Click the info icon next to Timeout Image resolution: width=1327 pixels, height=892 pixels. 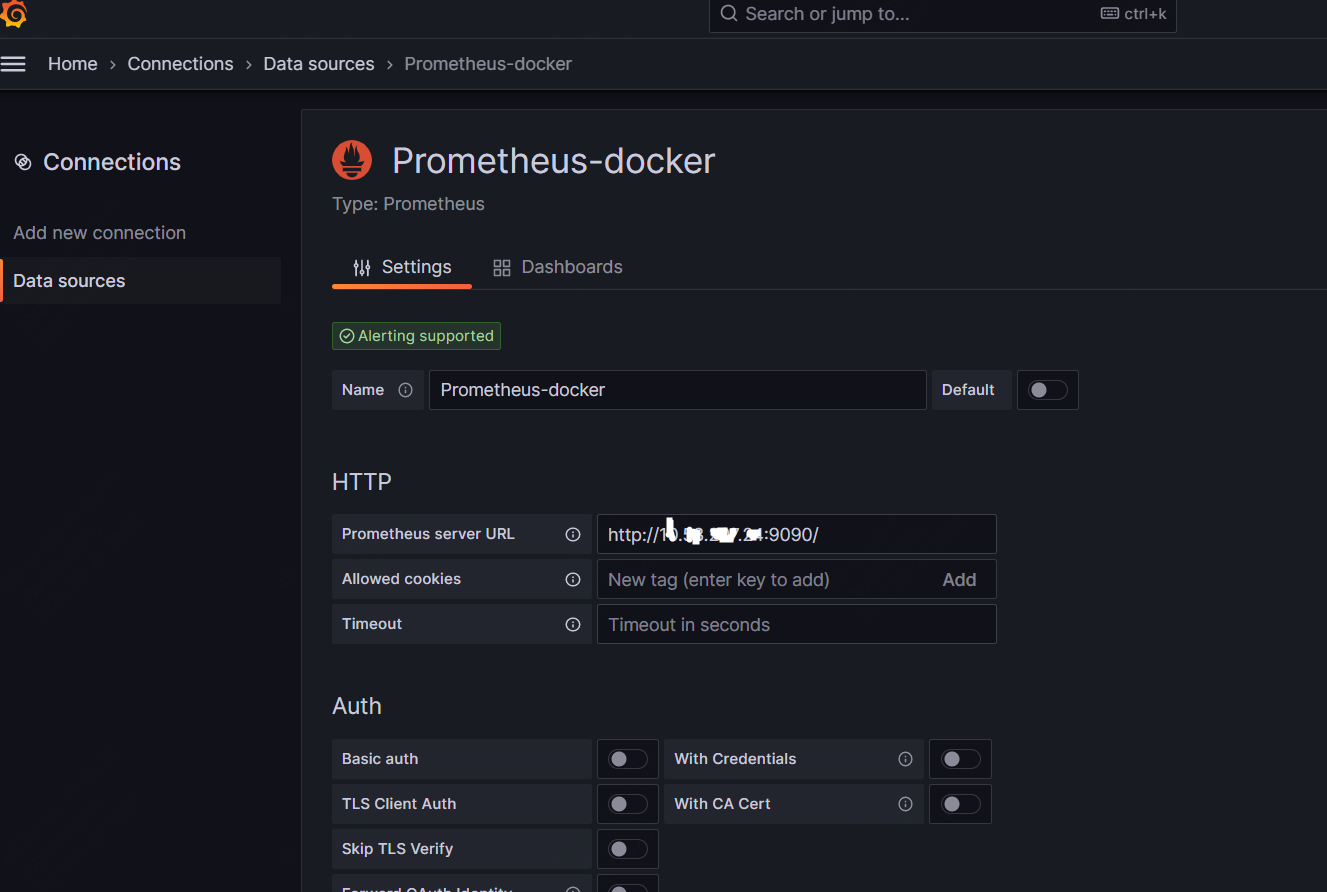pyautogui.click(x=572, y=623)
